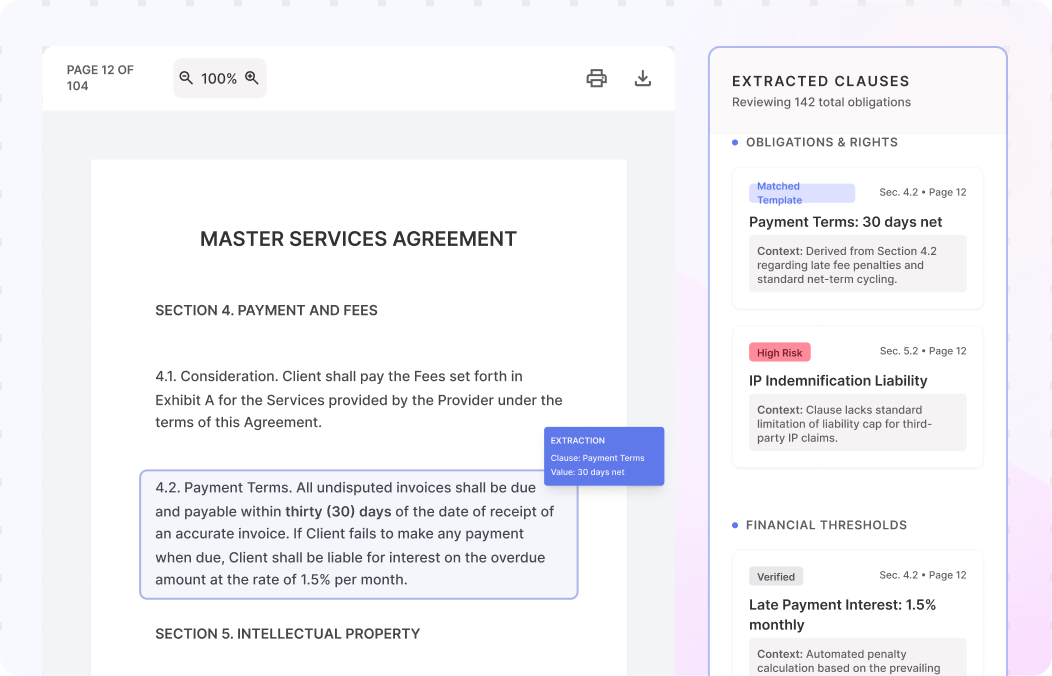Select the highlighted 4.2 Payment Terms paragraph
Screen dimensions: 1052x676
click(x=358, y=534)
